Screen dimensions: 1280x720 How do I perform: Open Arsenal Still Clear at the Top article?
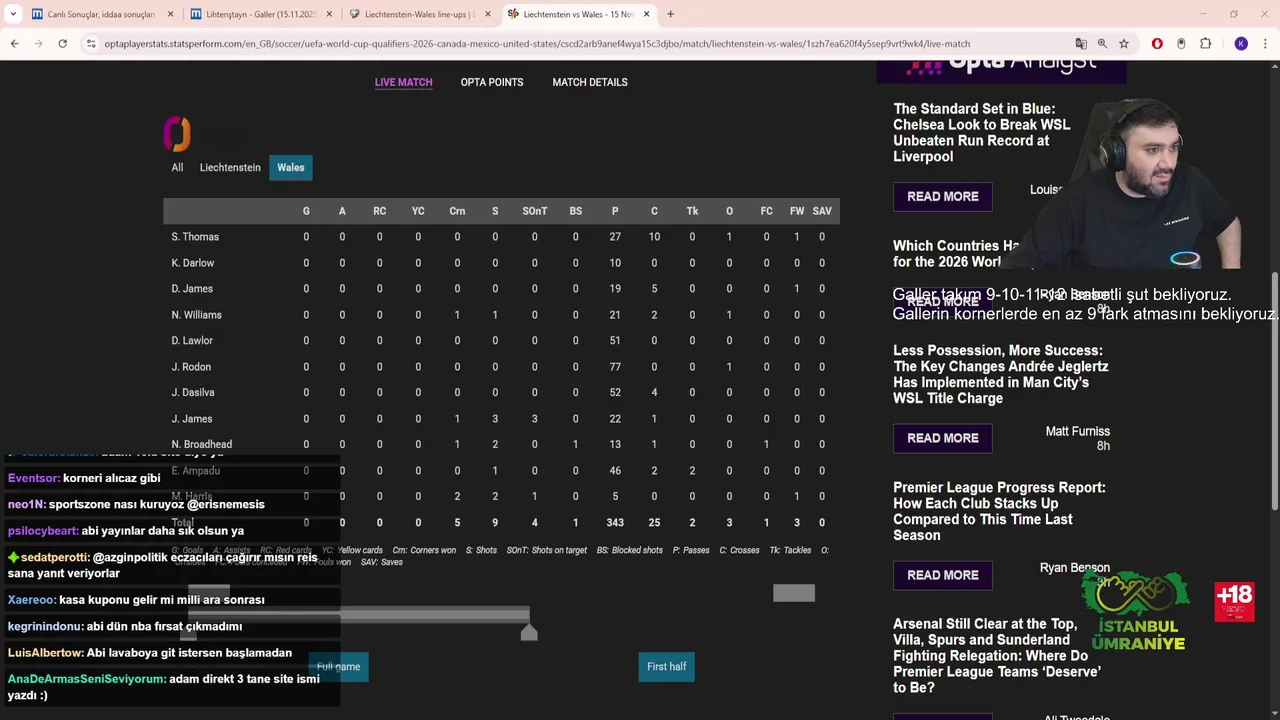coord(997,656)
